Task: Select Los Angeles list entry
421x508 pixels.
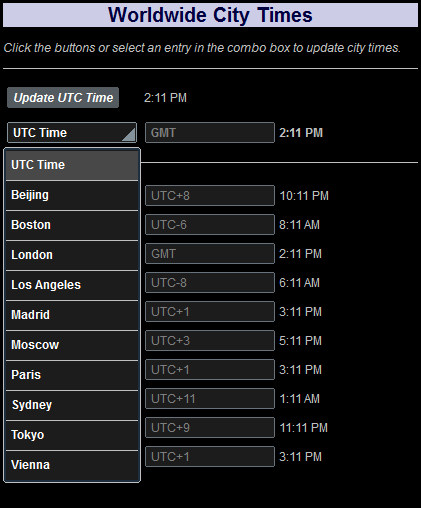Action: tap(72, 285)
